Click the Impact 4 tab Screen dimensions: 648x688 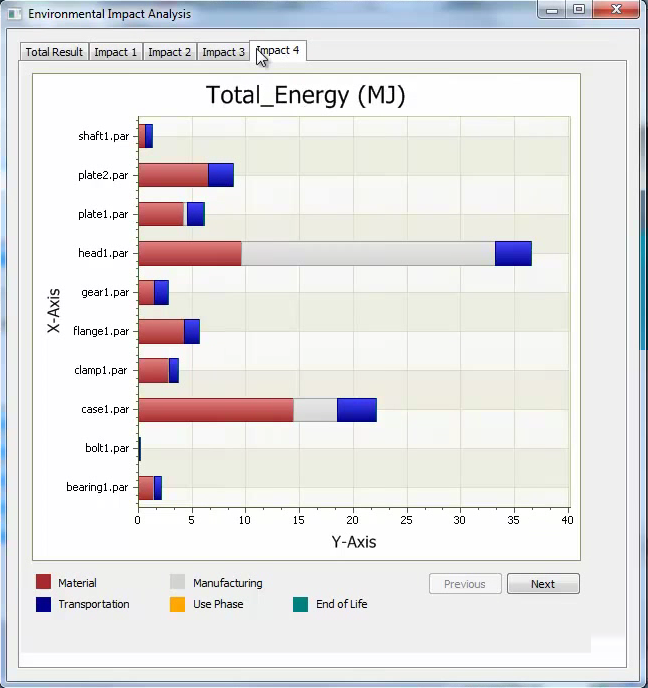[277, 50]
